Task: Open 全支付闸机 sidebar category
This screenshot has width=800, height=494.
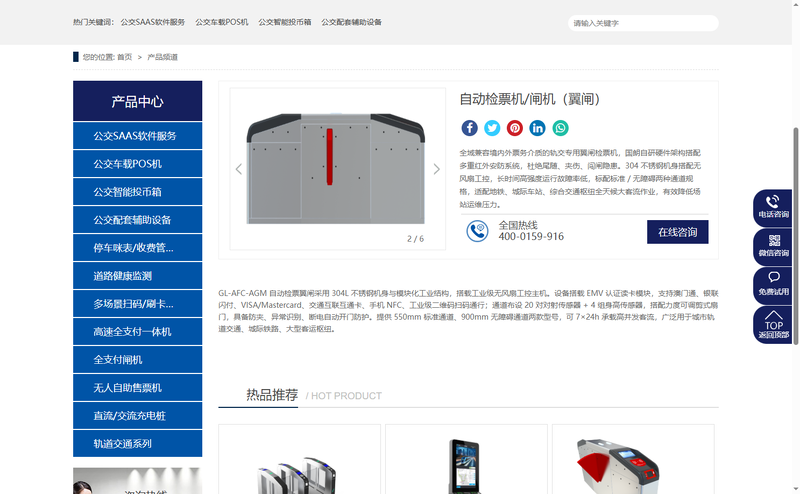Action: 137,360
